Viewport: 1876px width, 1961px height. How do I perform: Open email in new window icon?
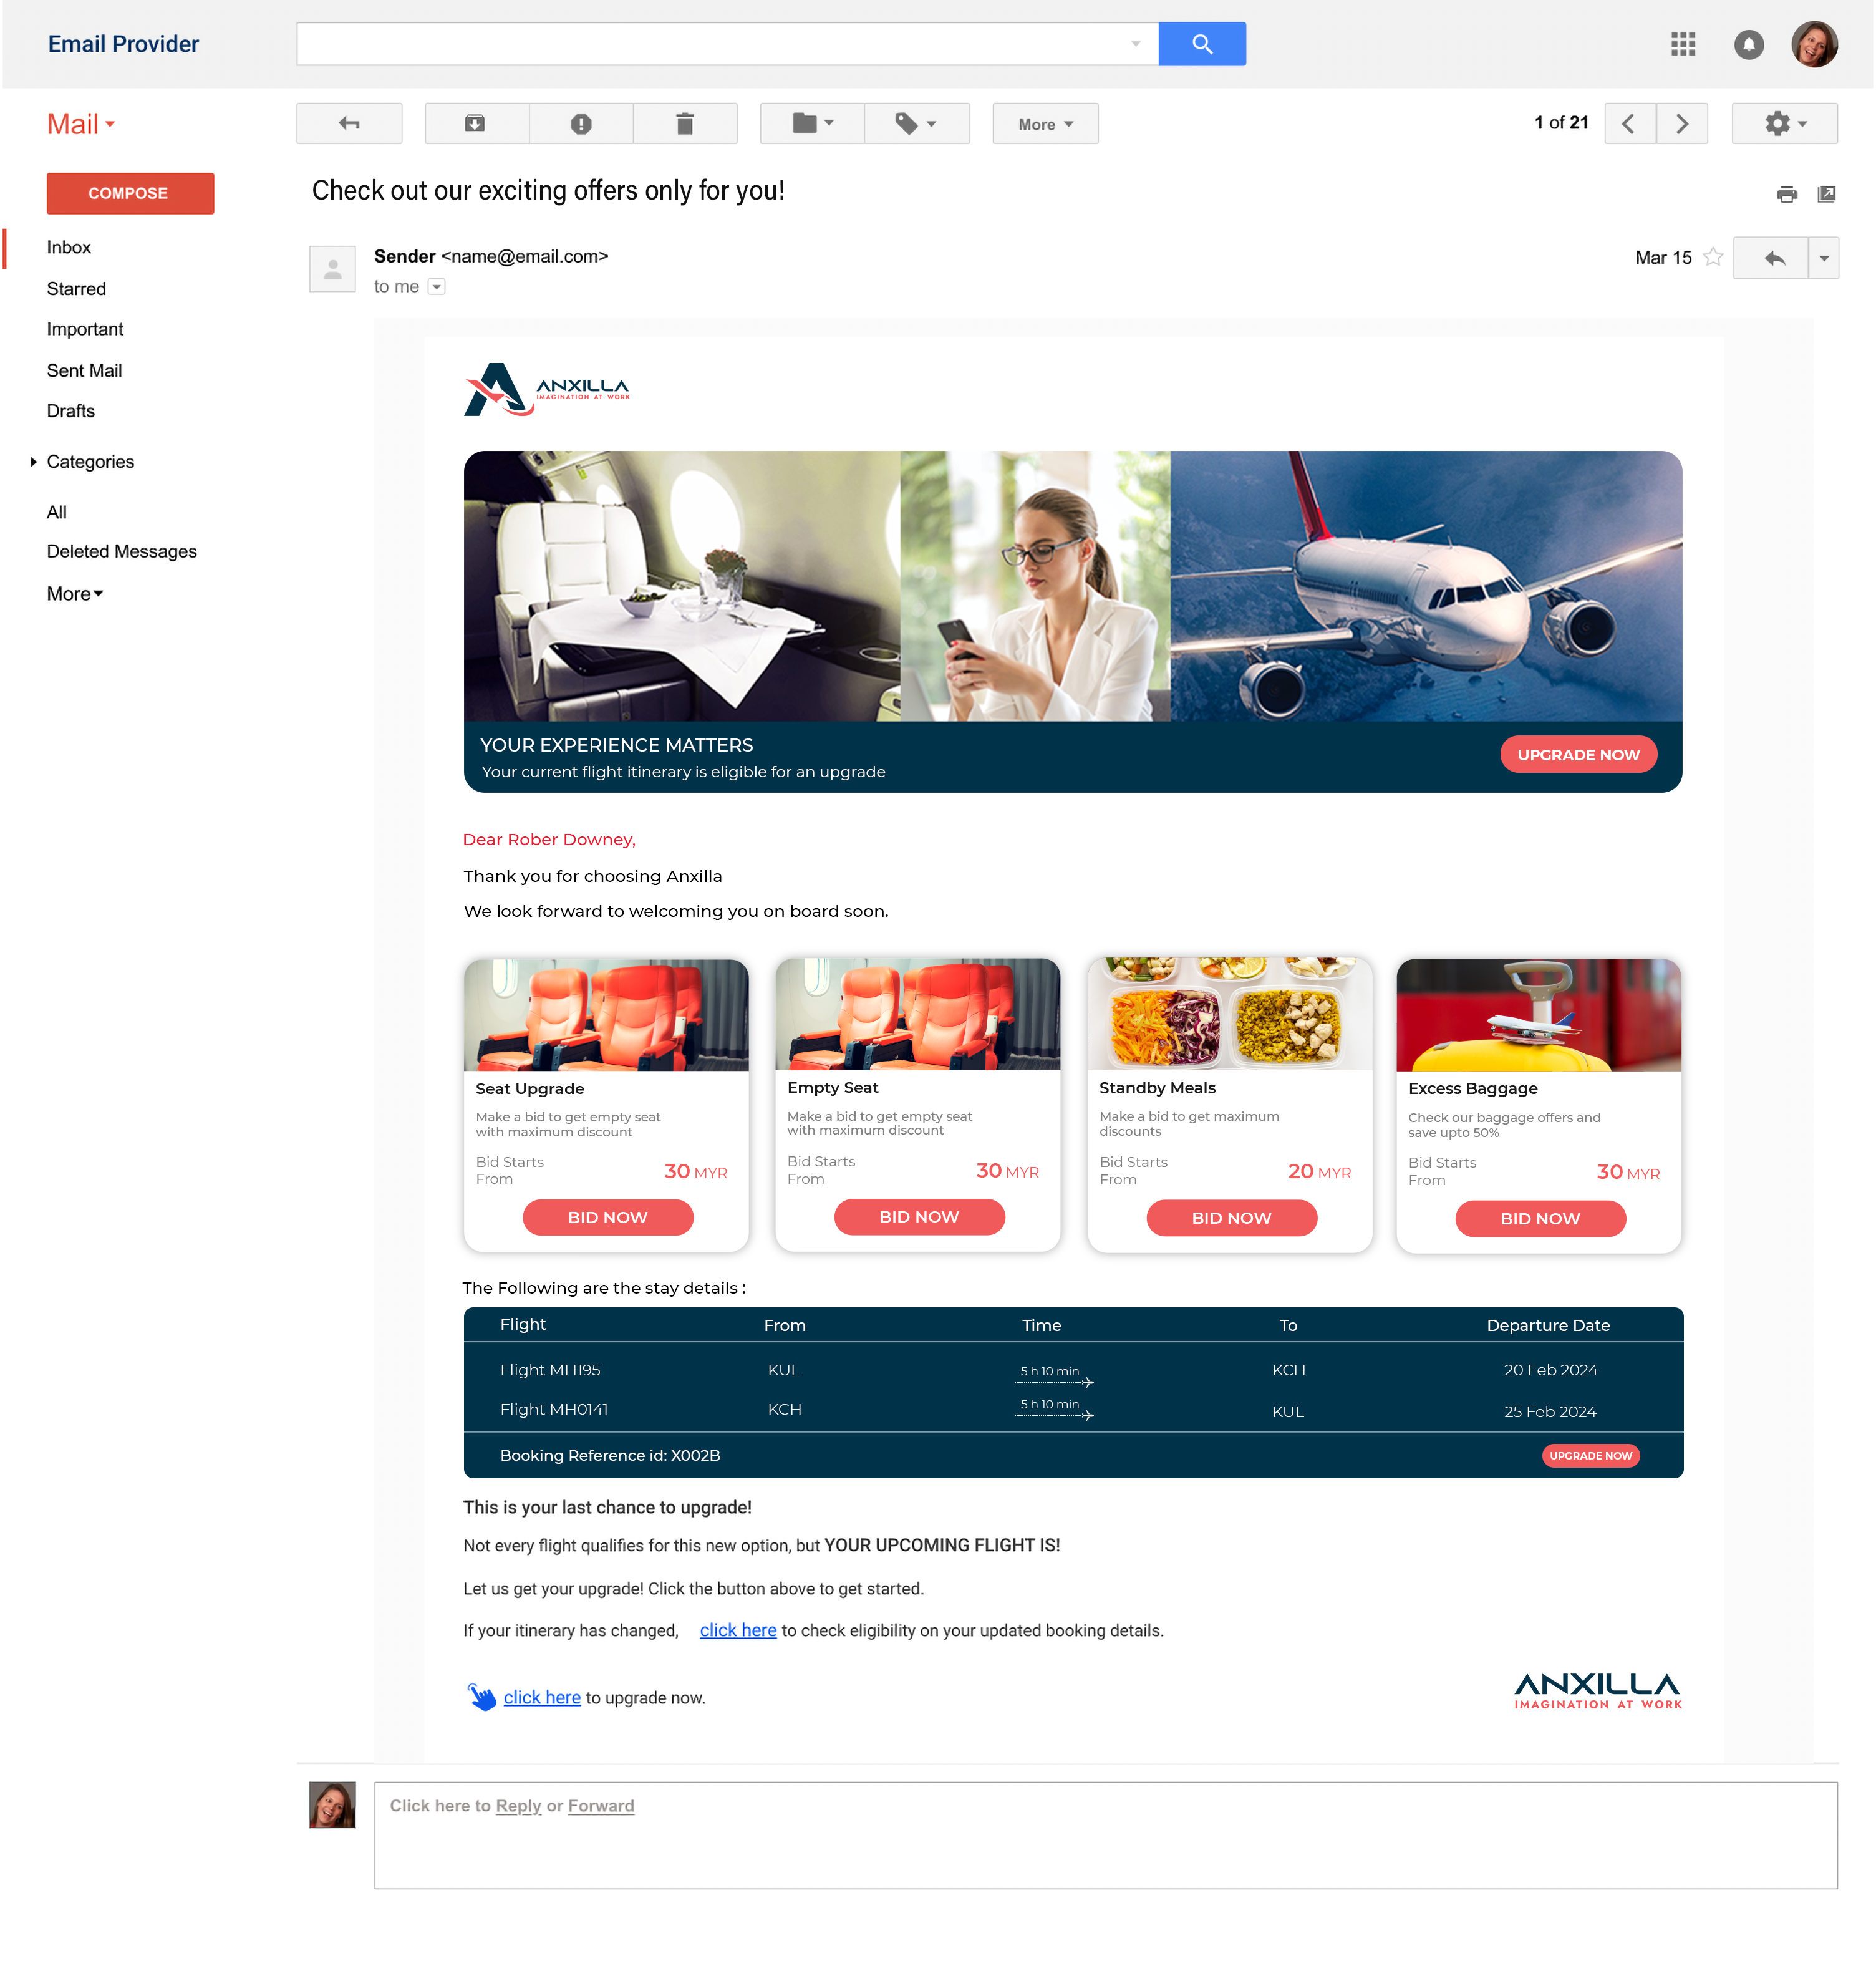tap(1826, 194)
